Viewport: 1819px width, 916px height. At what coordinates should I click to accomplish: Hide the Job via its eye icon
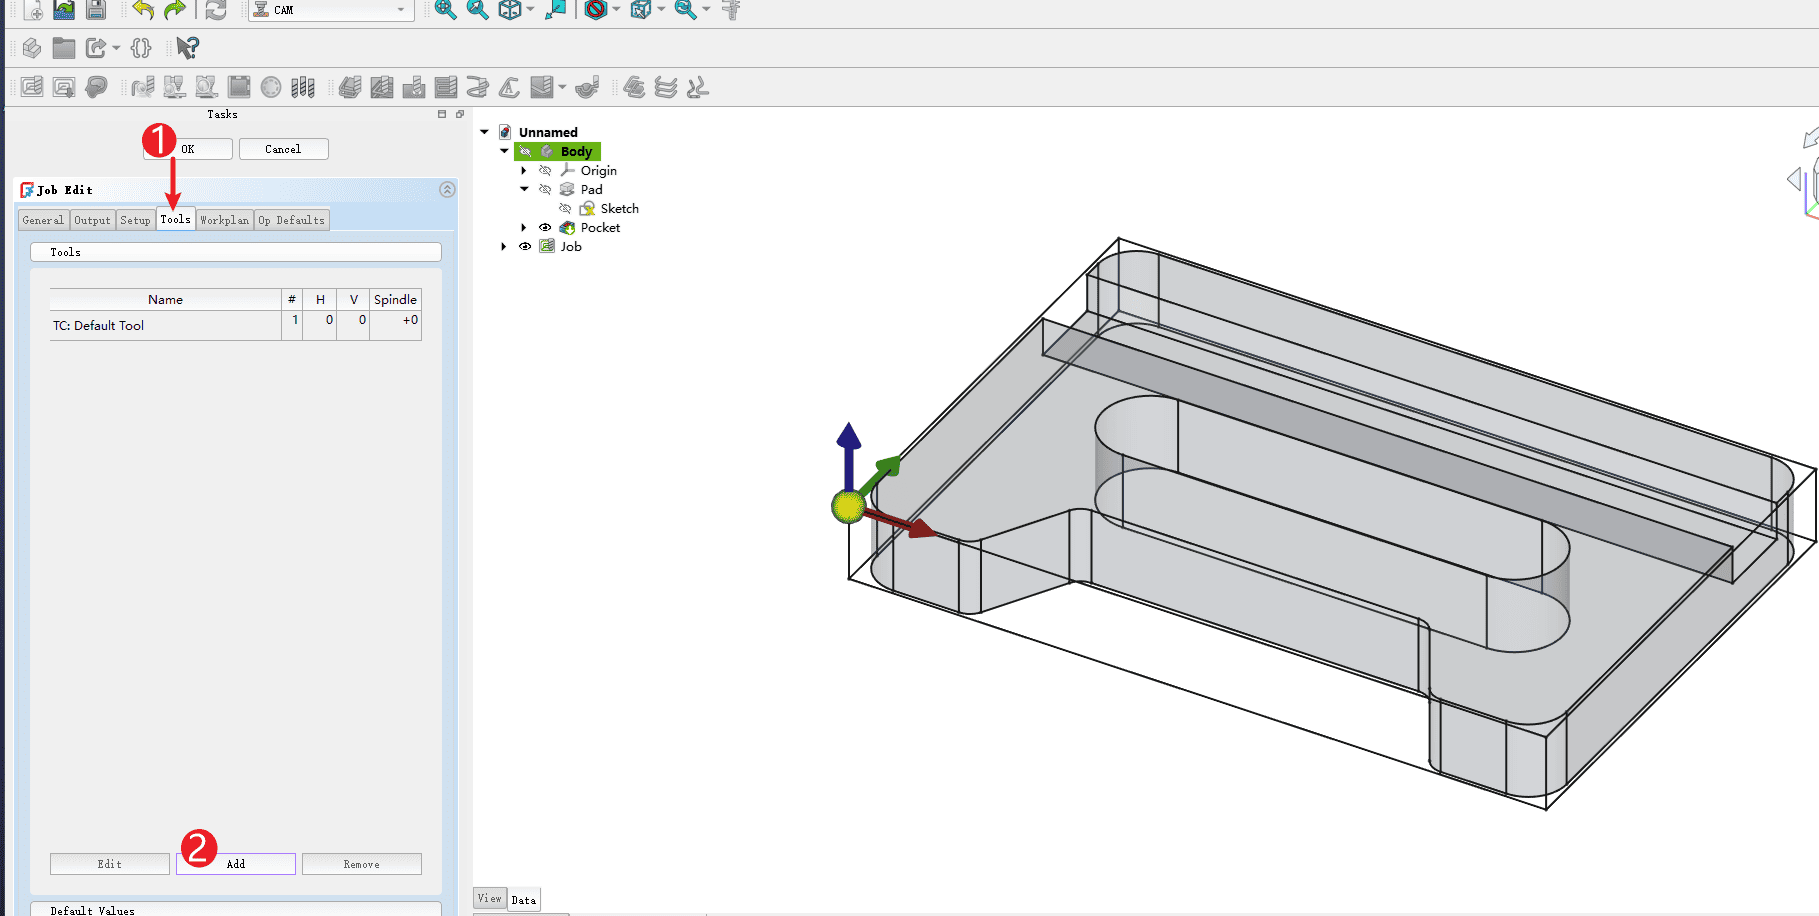525,246
